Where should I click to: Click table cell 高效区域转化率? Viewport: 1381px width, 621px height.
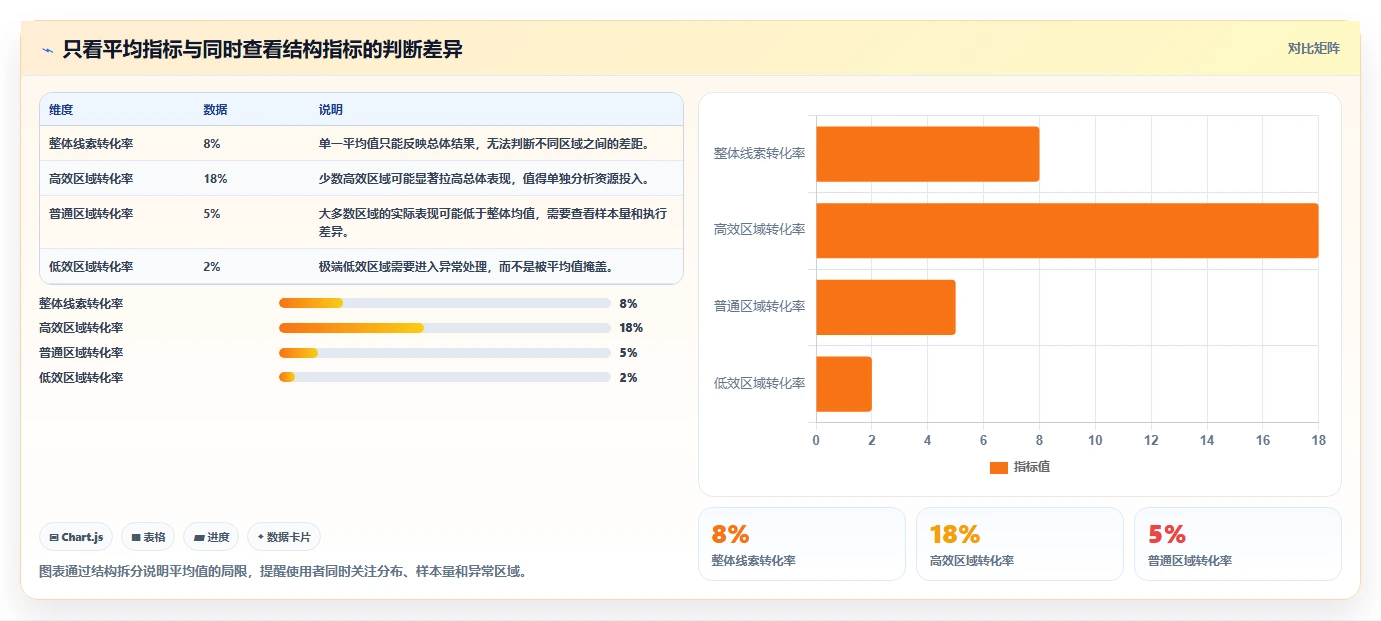coord(91,179)
